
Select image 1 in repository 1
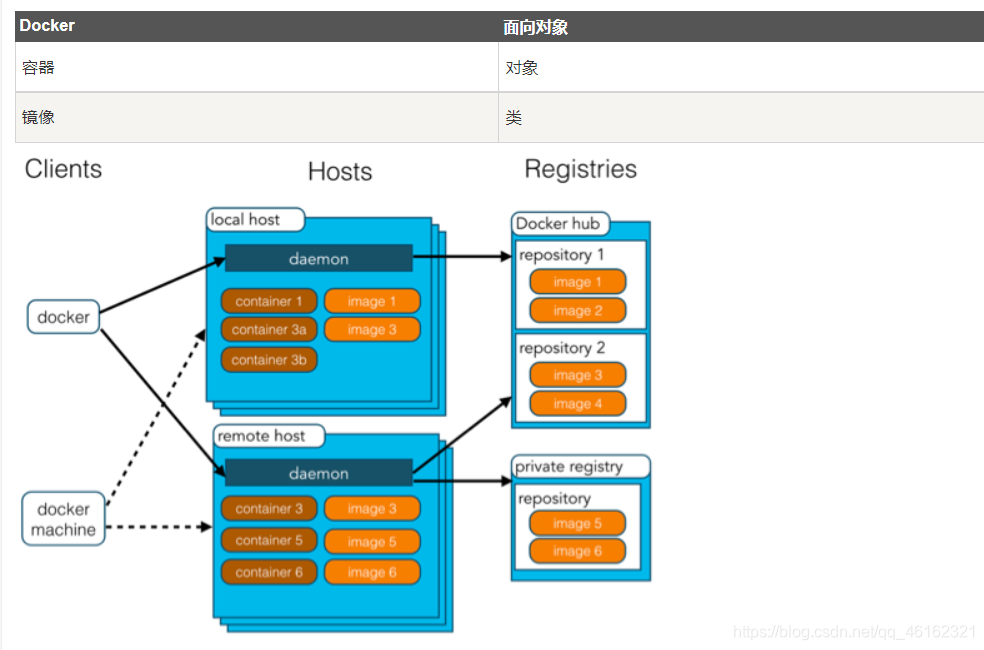578,282
